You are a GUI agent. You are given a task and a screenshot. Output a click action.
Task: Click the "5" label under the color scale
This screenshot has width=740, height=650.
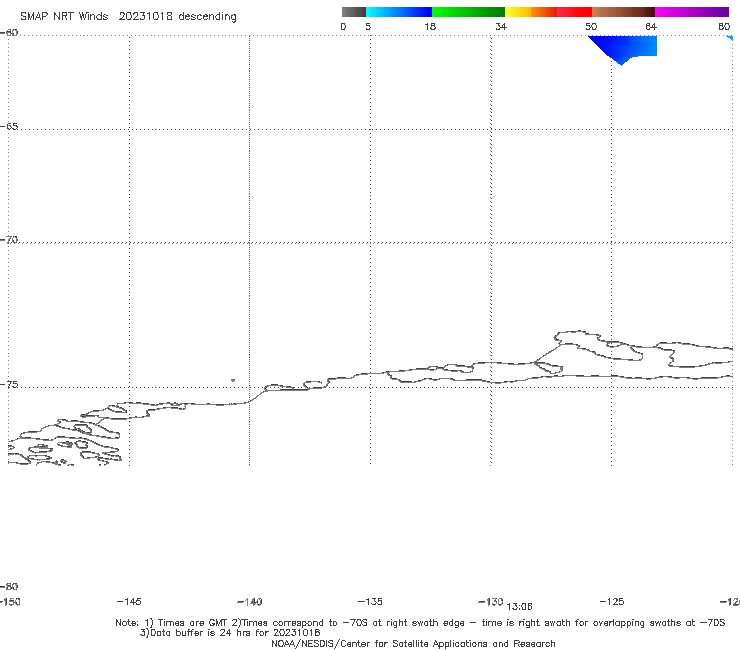(368, 26)
